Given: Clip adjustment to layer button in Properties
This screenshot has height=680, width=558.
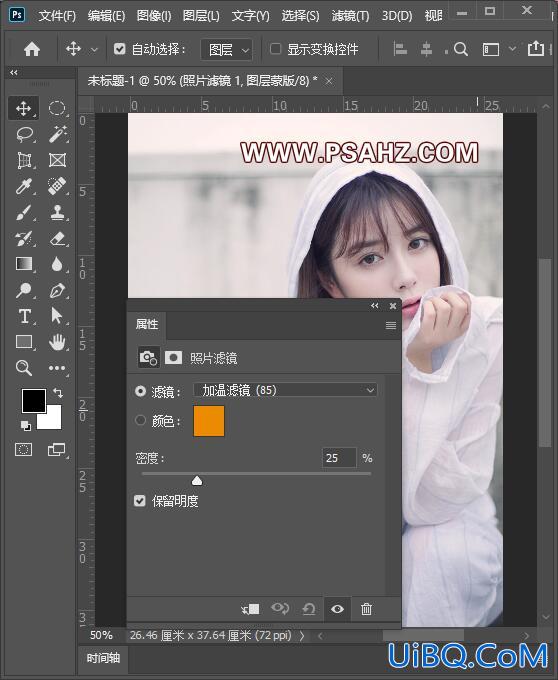Looking at the screenshot, I should point(251,609).
